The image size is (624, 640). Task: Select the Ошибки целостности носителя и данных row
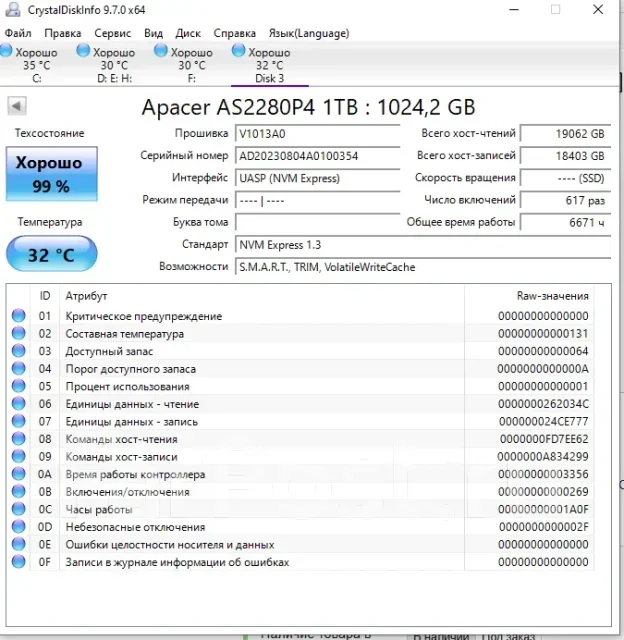coord(302,544)
